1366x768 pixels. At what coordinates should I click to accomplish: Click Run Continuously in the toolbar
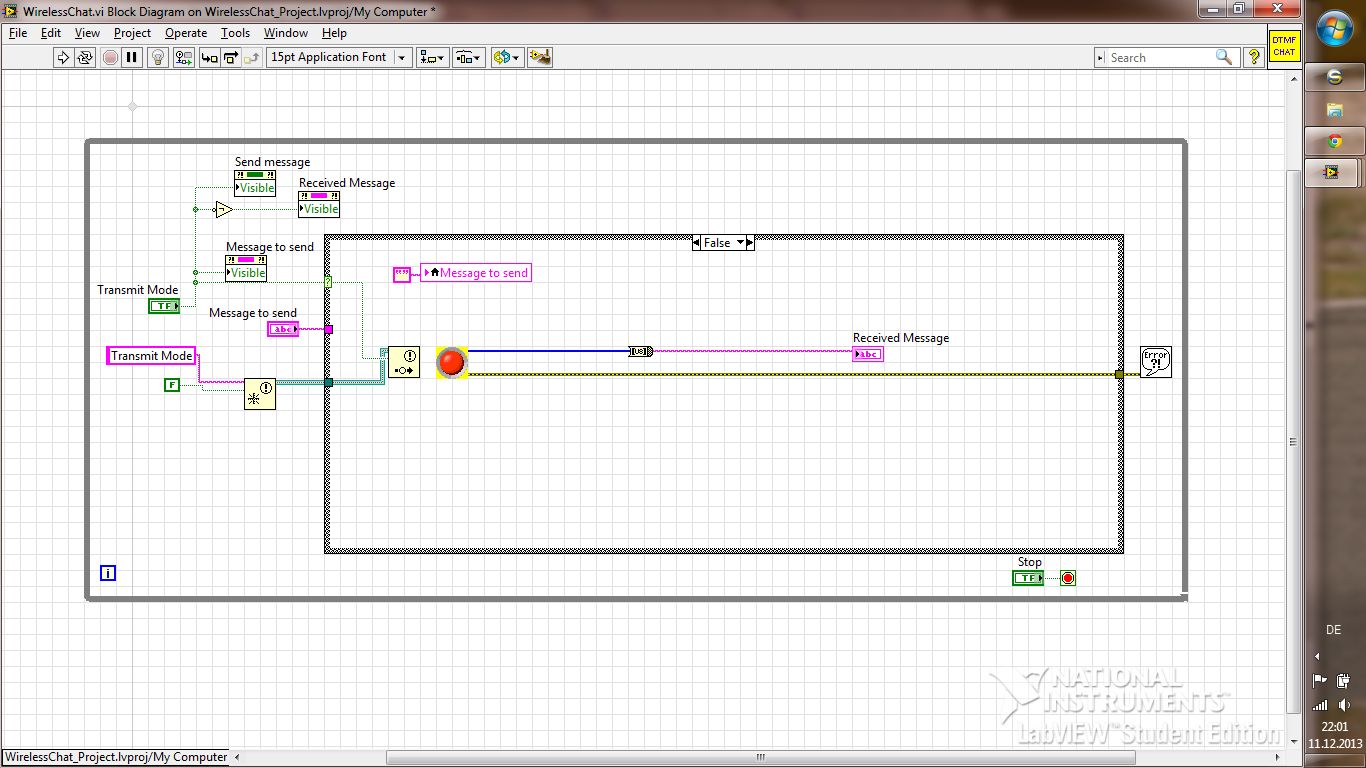(x=85, y=58)
